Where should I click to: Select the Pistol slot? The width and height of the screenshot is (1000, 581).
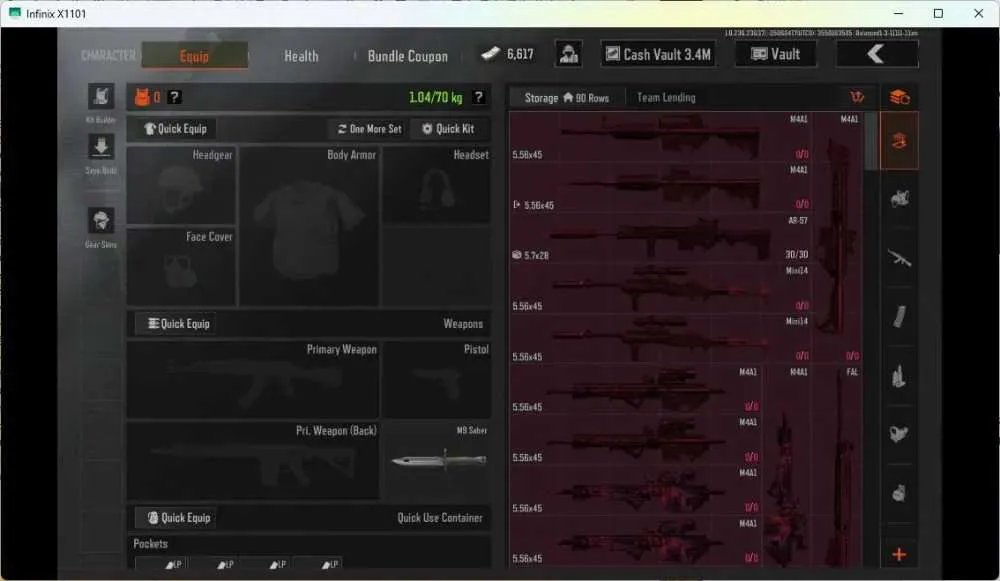coord(436,379)
